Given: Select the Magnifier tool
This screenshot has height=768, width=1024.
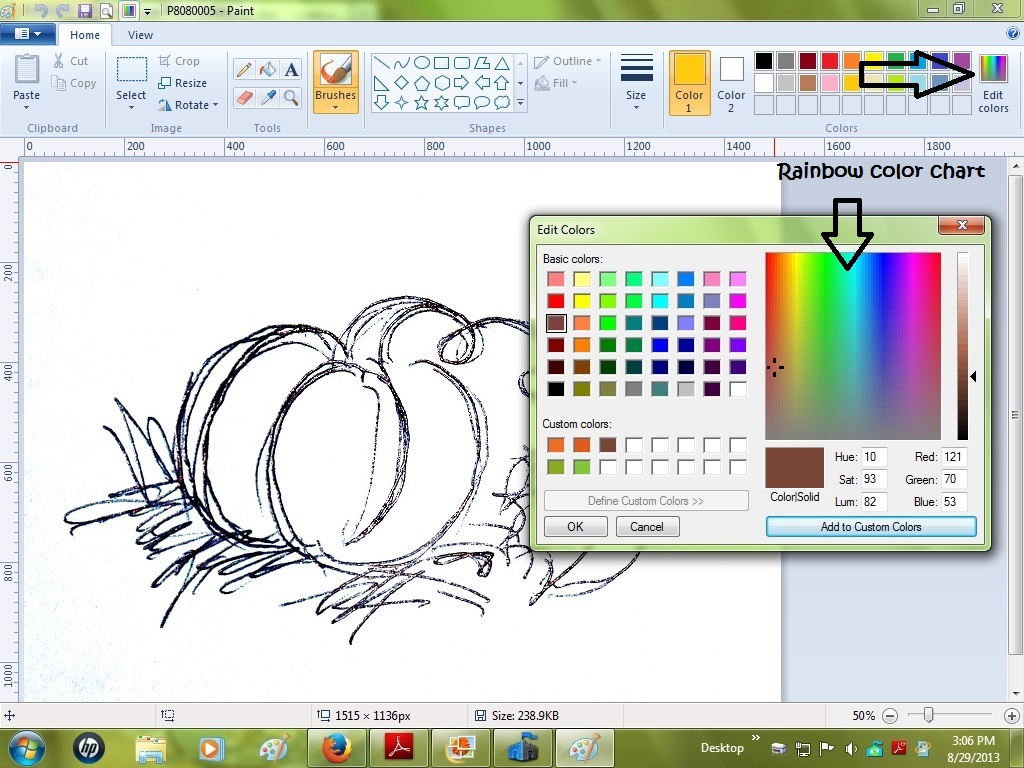Looking at the screenshot, I should click(x=290, y=97).
